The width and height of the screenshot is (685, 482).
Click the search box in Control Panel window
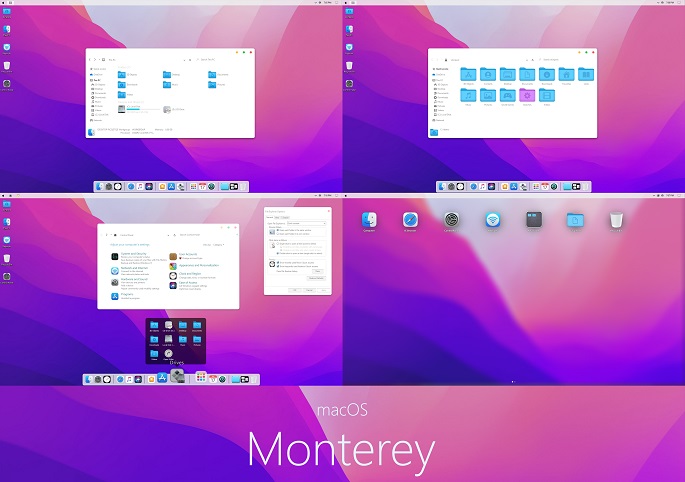tap(208, 235)
